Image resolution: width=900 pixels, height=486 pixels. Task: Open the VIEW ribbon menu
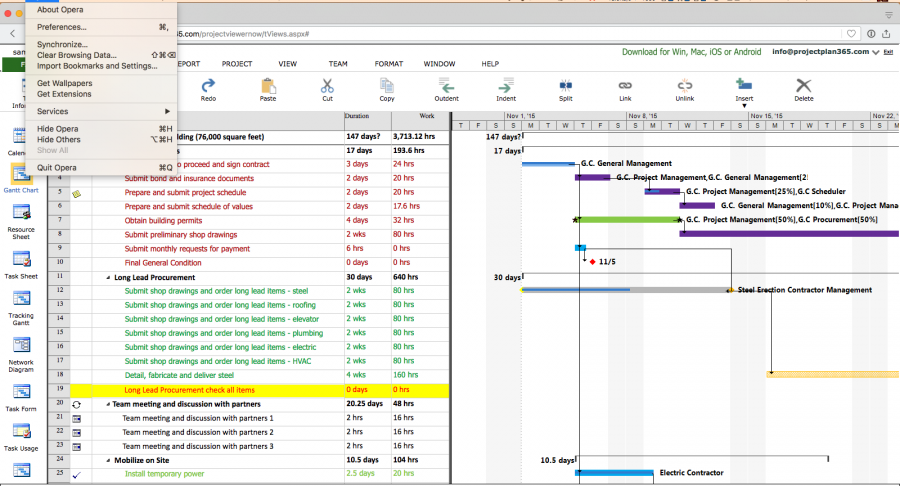(288, 64)
